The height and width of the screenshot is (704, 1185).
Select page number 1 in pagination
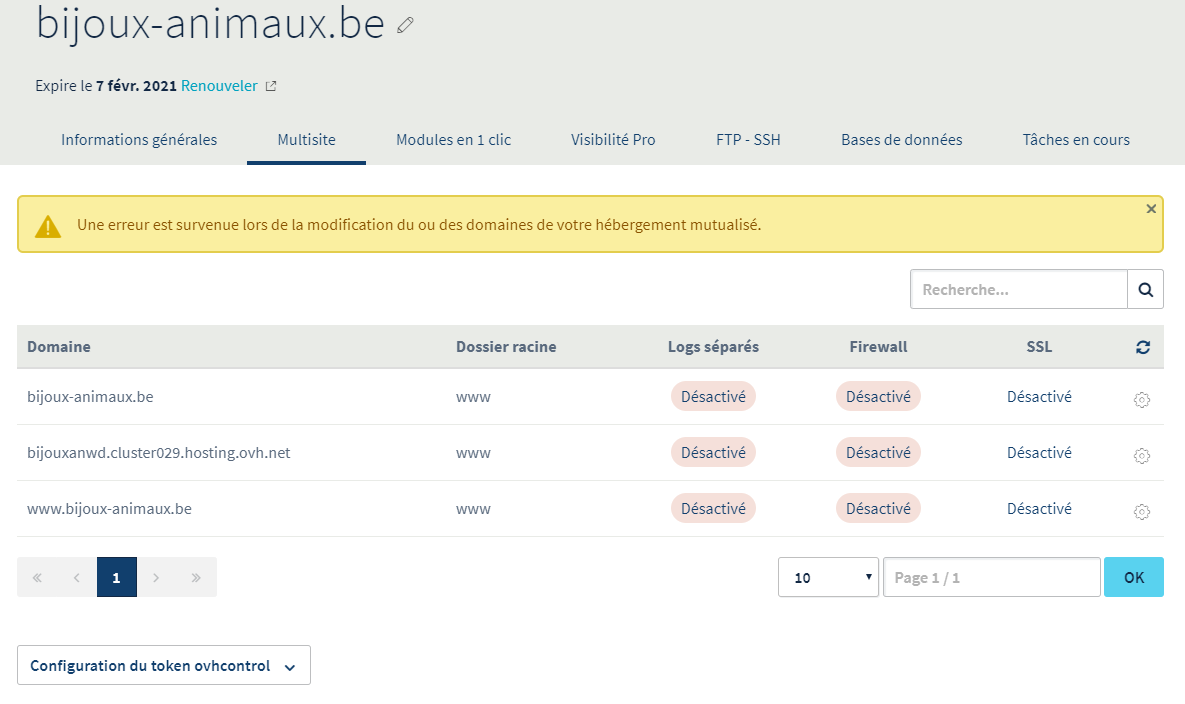[x=117, y=578]
